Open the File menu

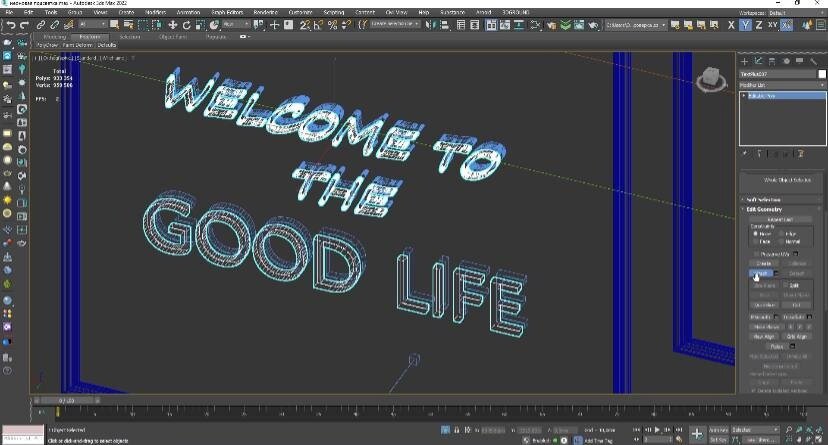(x=10, y=12)
